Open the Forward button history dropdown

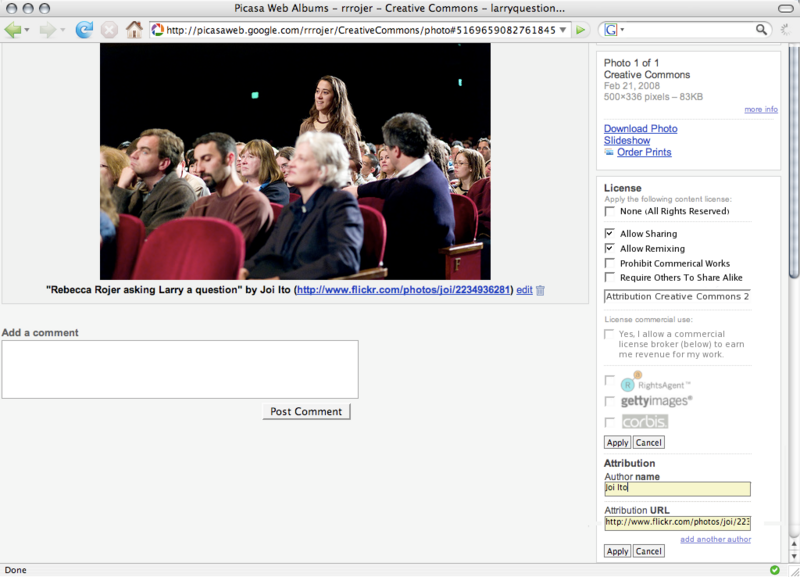[62, 30]
